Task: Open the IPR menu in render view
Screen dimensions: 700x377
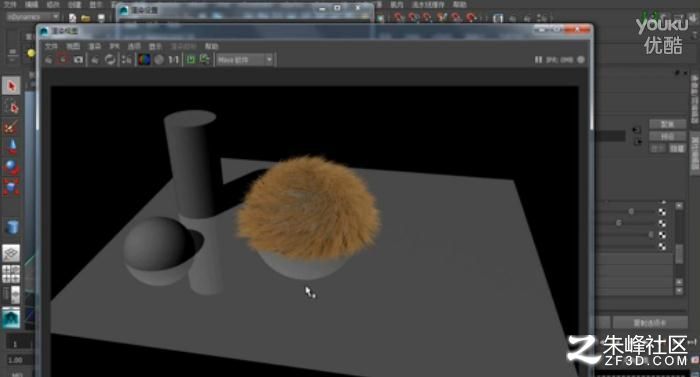Action: [x=114, y=46]
